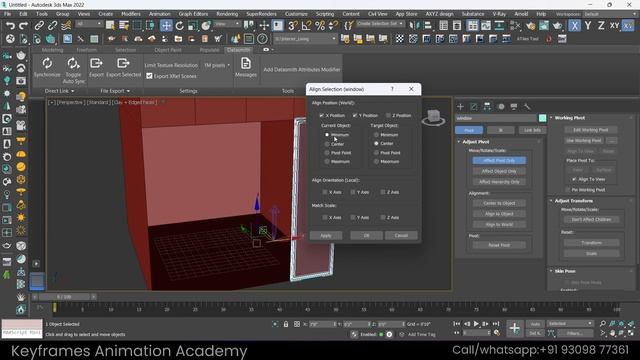640x360 pixels.
Task: Open the Modifiers menu
Action: [131, 14]
